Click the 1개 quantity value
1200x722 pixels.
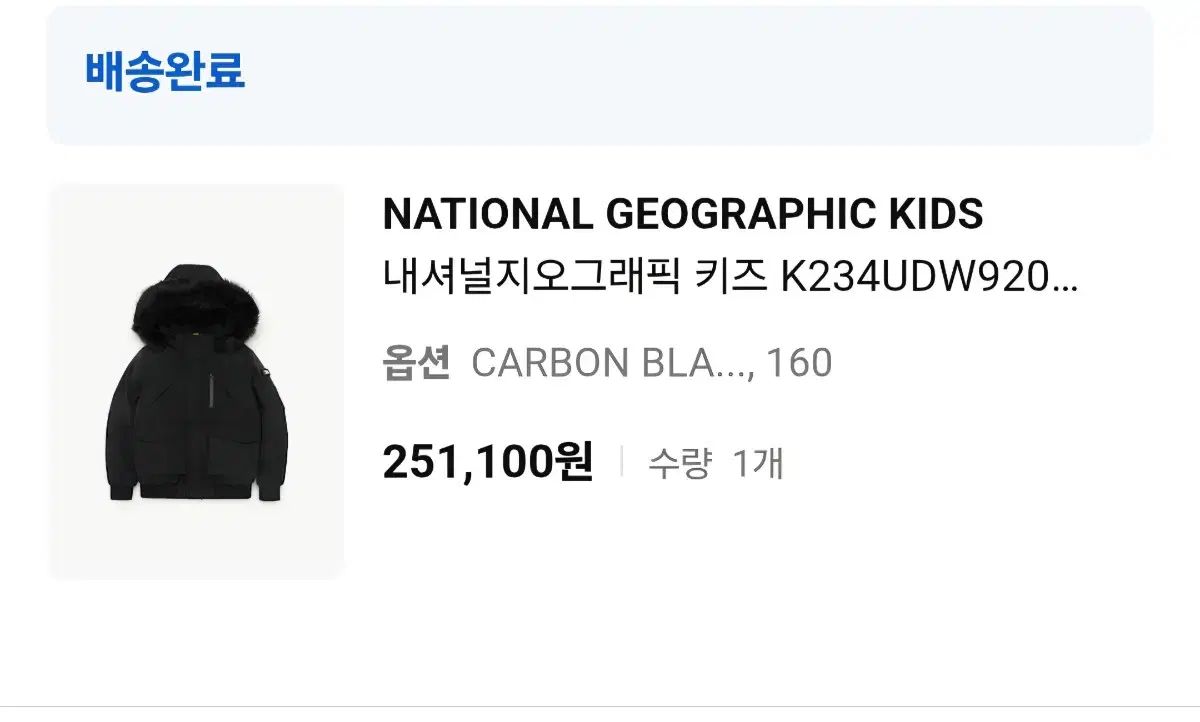click(758, 464)
